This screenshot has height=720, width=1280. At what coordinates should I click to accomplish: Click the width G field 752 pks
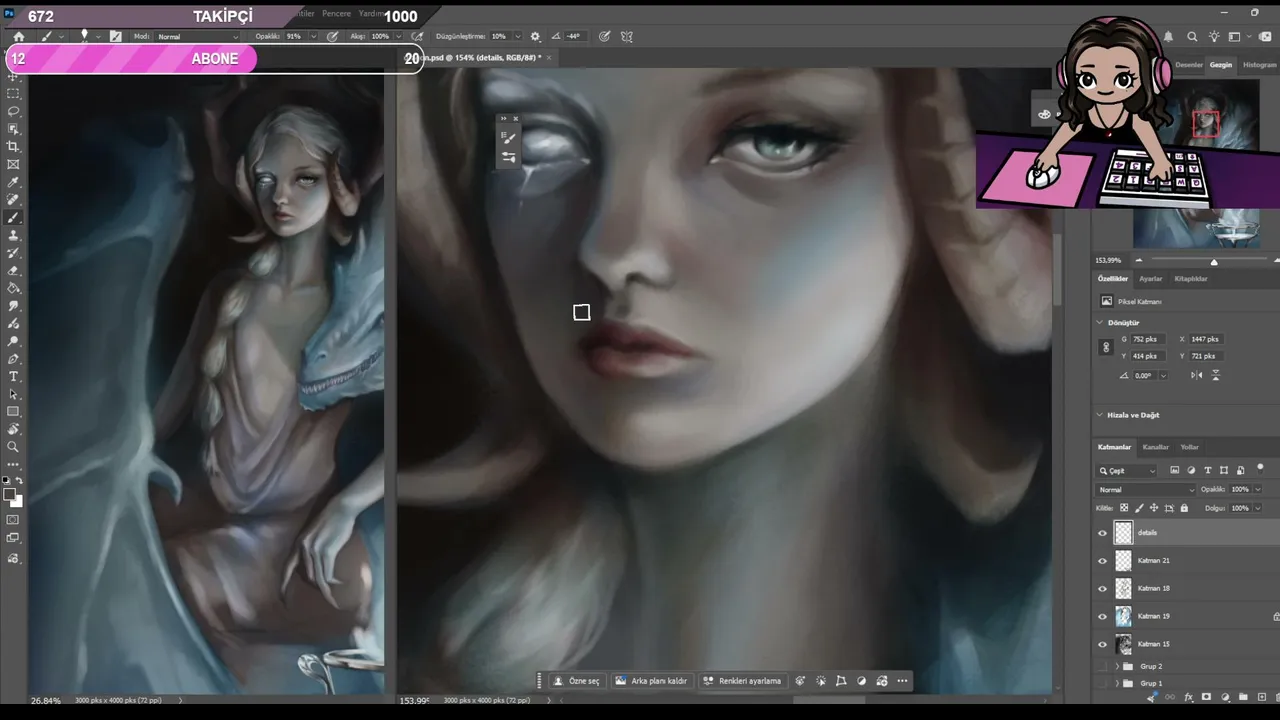(1148, 339)
